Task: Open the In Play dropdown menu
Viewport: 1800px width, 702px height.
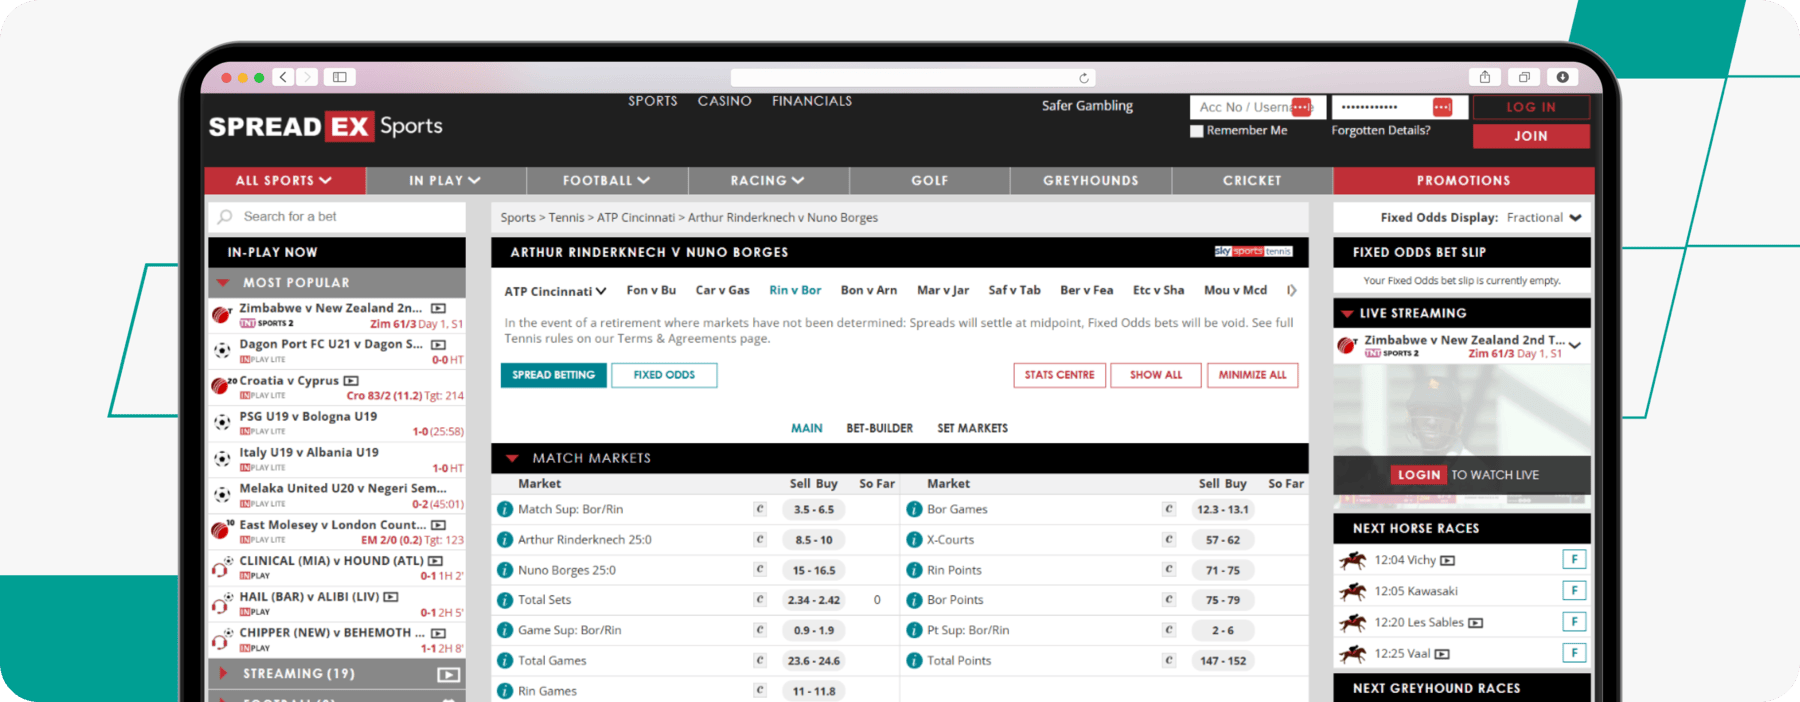Action: 445,181
